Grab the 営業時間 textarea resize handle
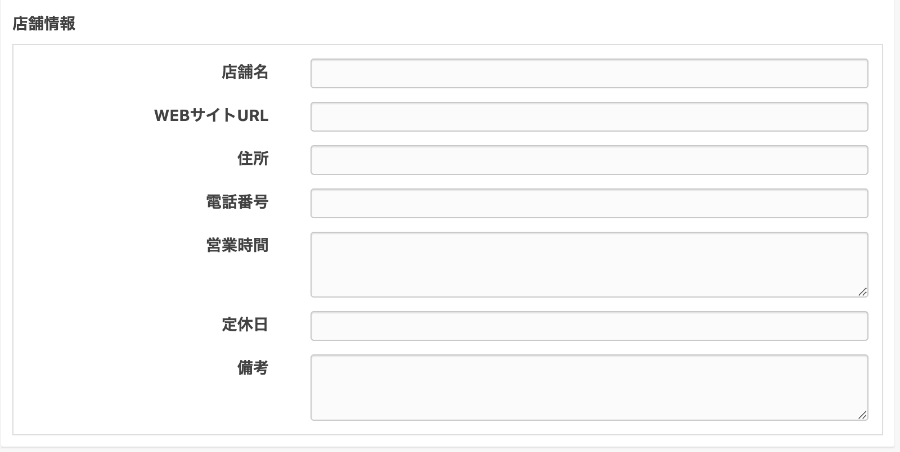Image resolution: width=900 pixels, height=452 pixels. (862, 291)
